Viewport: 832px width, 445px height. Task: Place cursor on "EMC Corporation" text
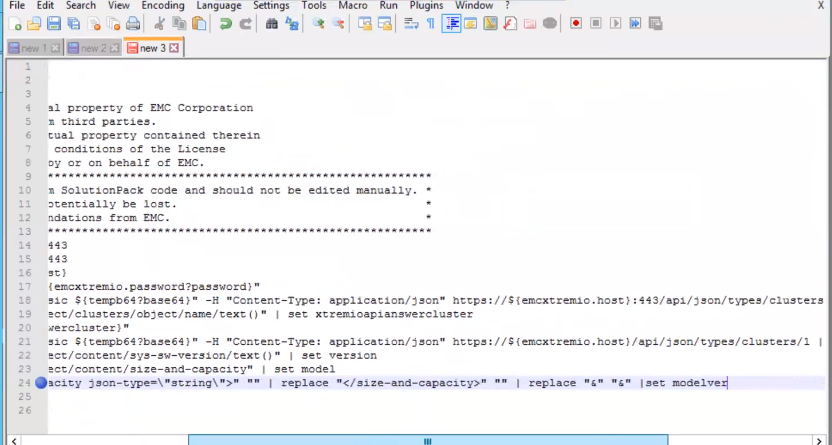pos(202,108)
